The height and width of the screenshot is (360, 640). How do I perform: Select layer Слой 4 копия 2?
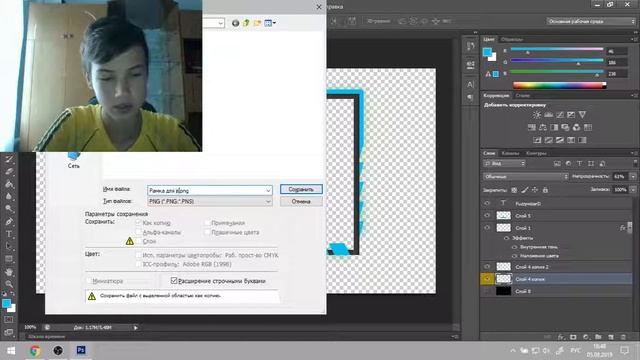click(557, 267)
